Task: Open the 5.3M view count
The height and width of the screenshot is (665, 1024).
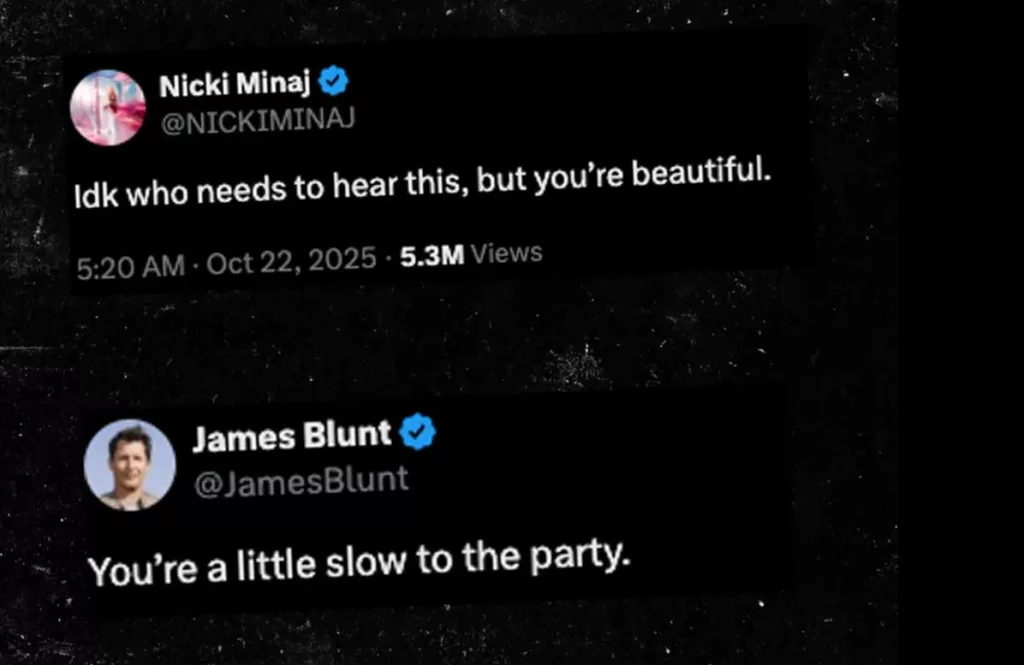Action: coord(431,256)
